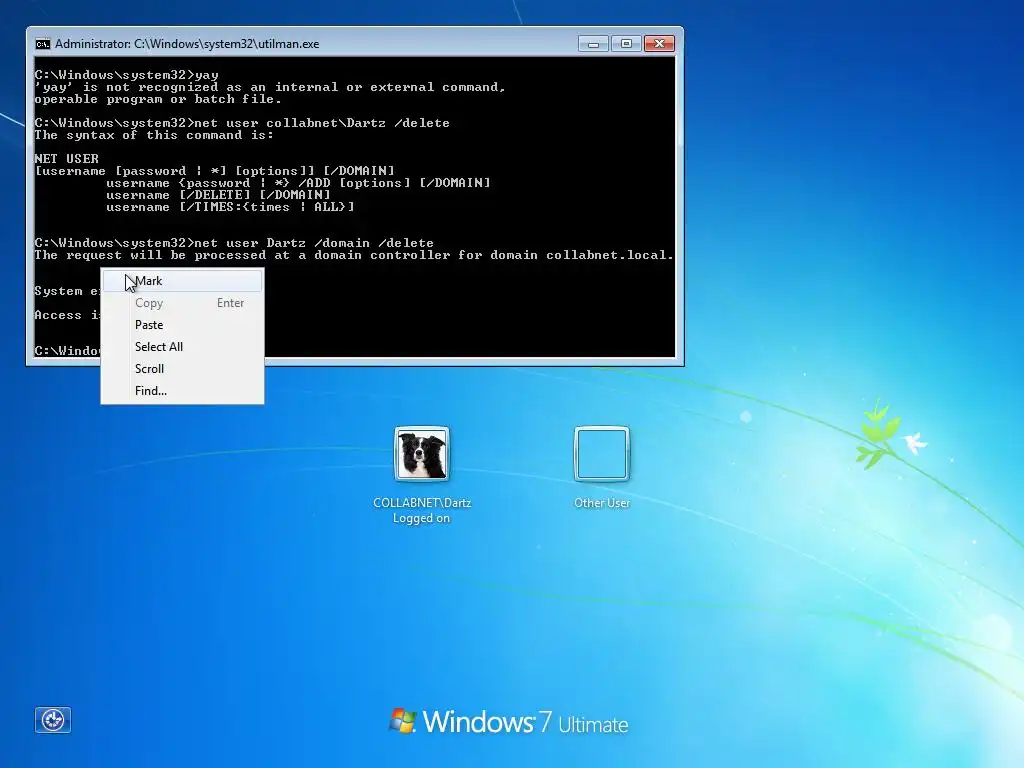
Task: Click the Other User label
Action: [601, 503]
